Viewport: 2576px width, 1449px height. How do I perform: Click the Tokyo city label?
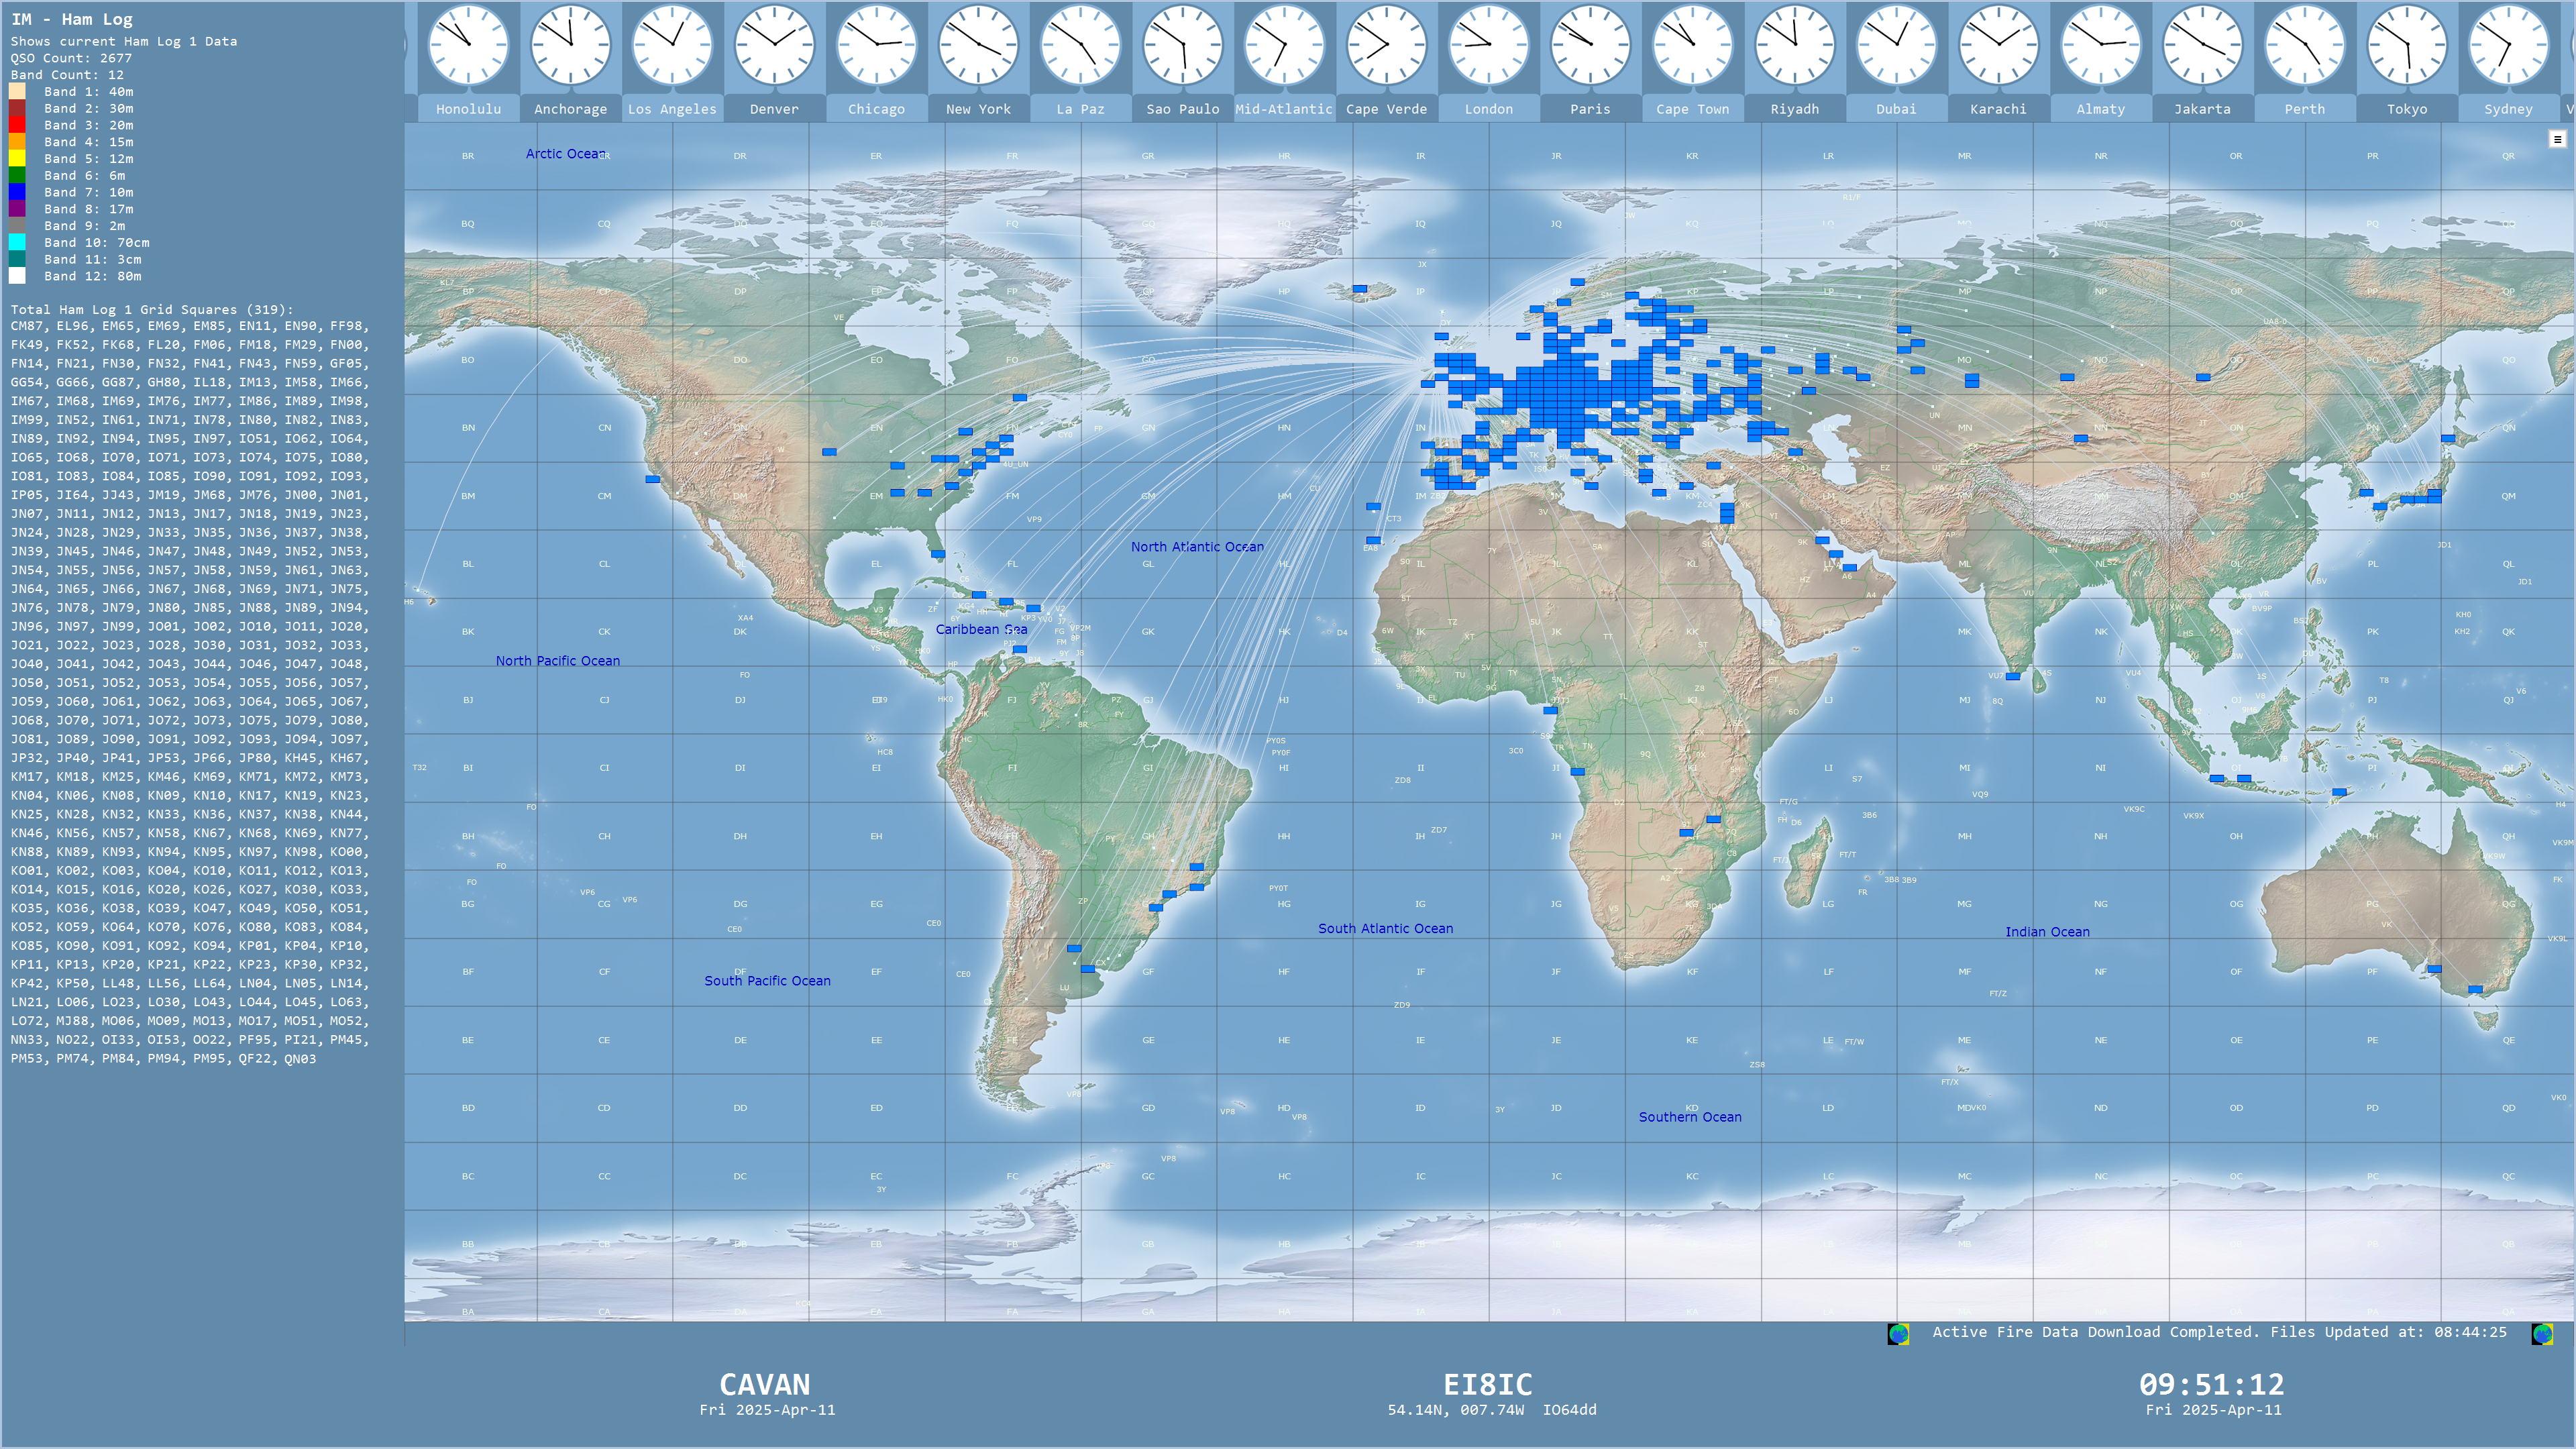pyautogui.click(x=2406, y=109)
